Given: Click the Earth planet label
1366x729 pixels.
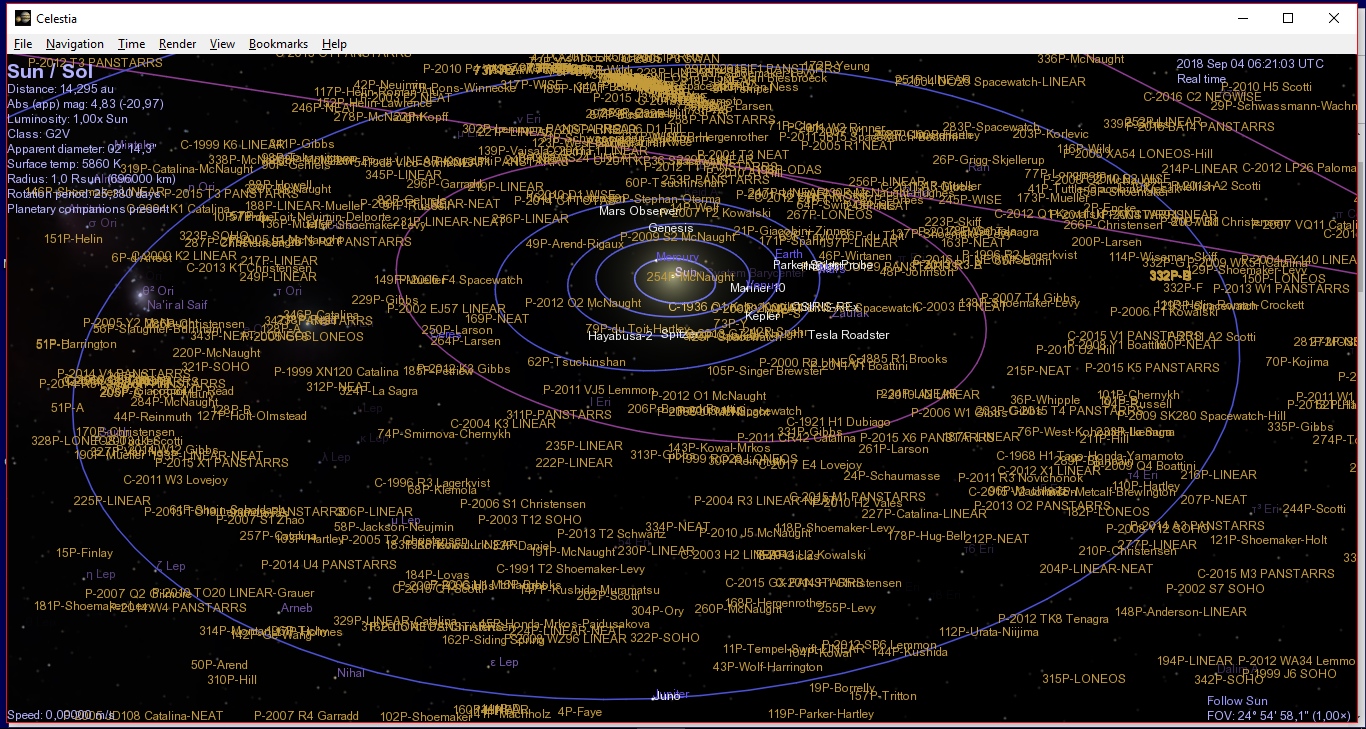Looking at the screenshot, I should pyautogui.click(x=789, y=255).
